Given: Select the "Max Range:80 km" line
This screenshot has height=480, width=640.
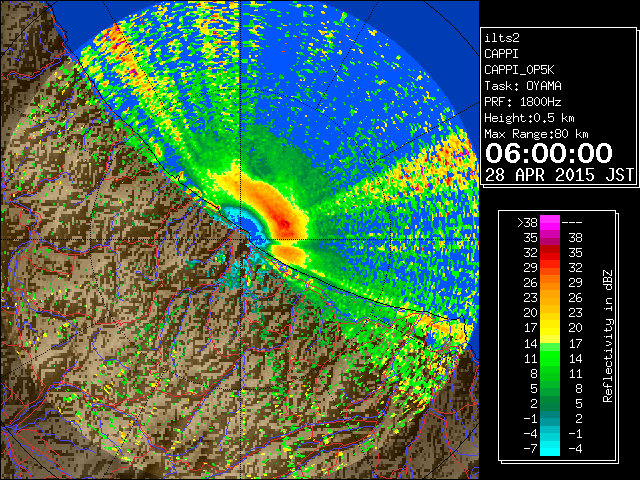Looking at the screenshot, I should [536, 134].
